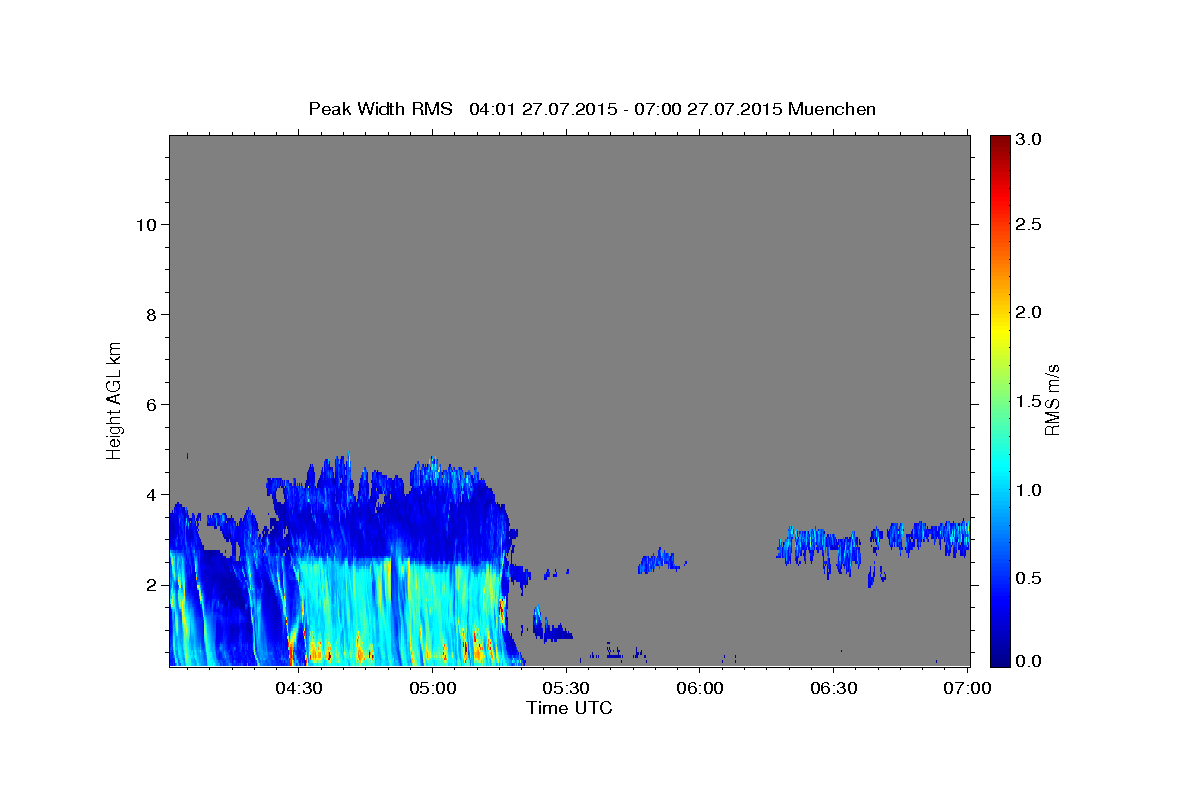Image resolution: width=1200 pixels, height=800 pixels.
Task: Click the 04:30 time tick label
Action: point(298,688)
